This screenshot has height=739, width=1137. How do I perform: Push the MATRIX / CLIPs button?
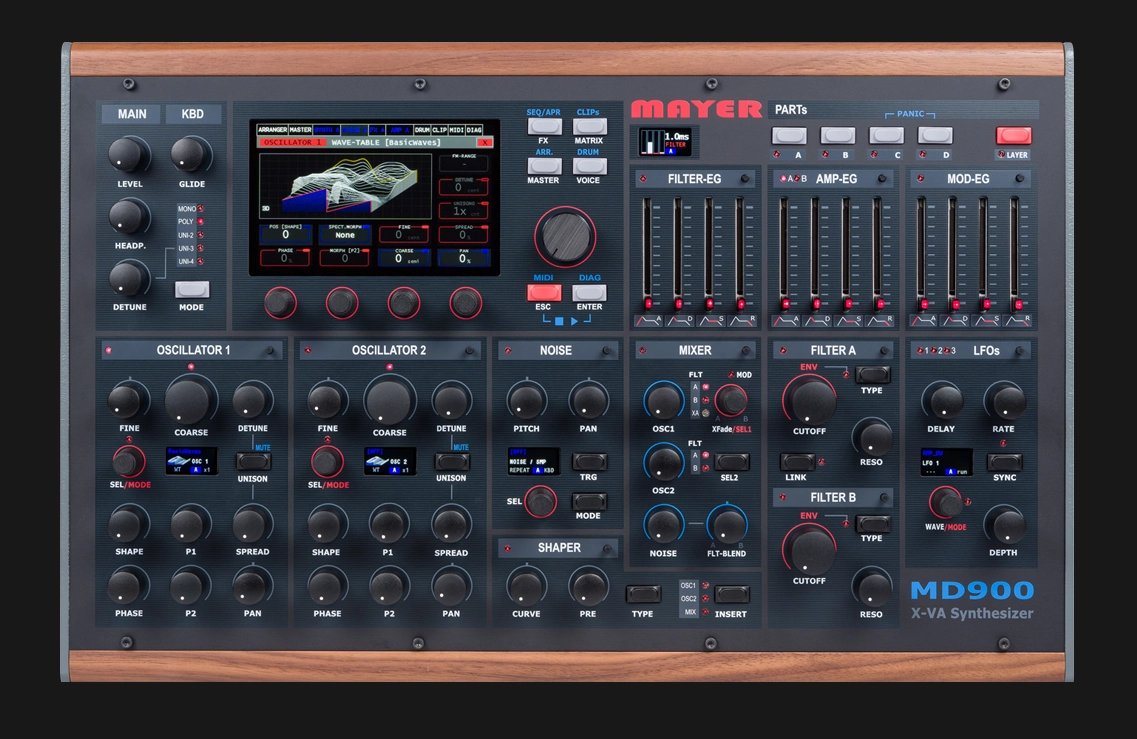[x=589, y=126]
